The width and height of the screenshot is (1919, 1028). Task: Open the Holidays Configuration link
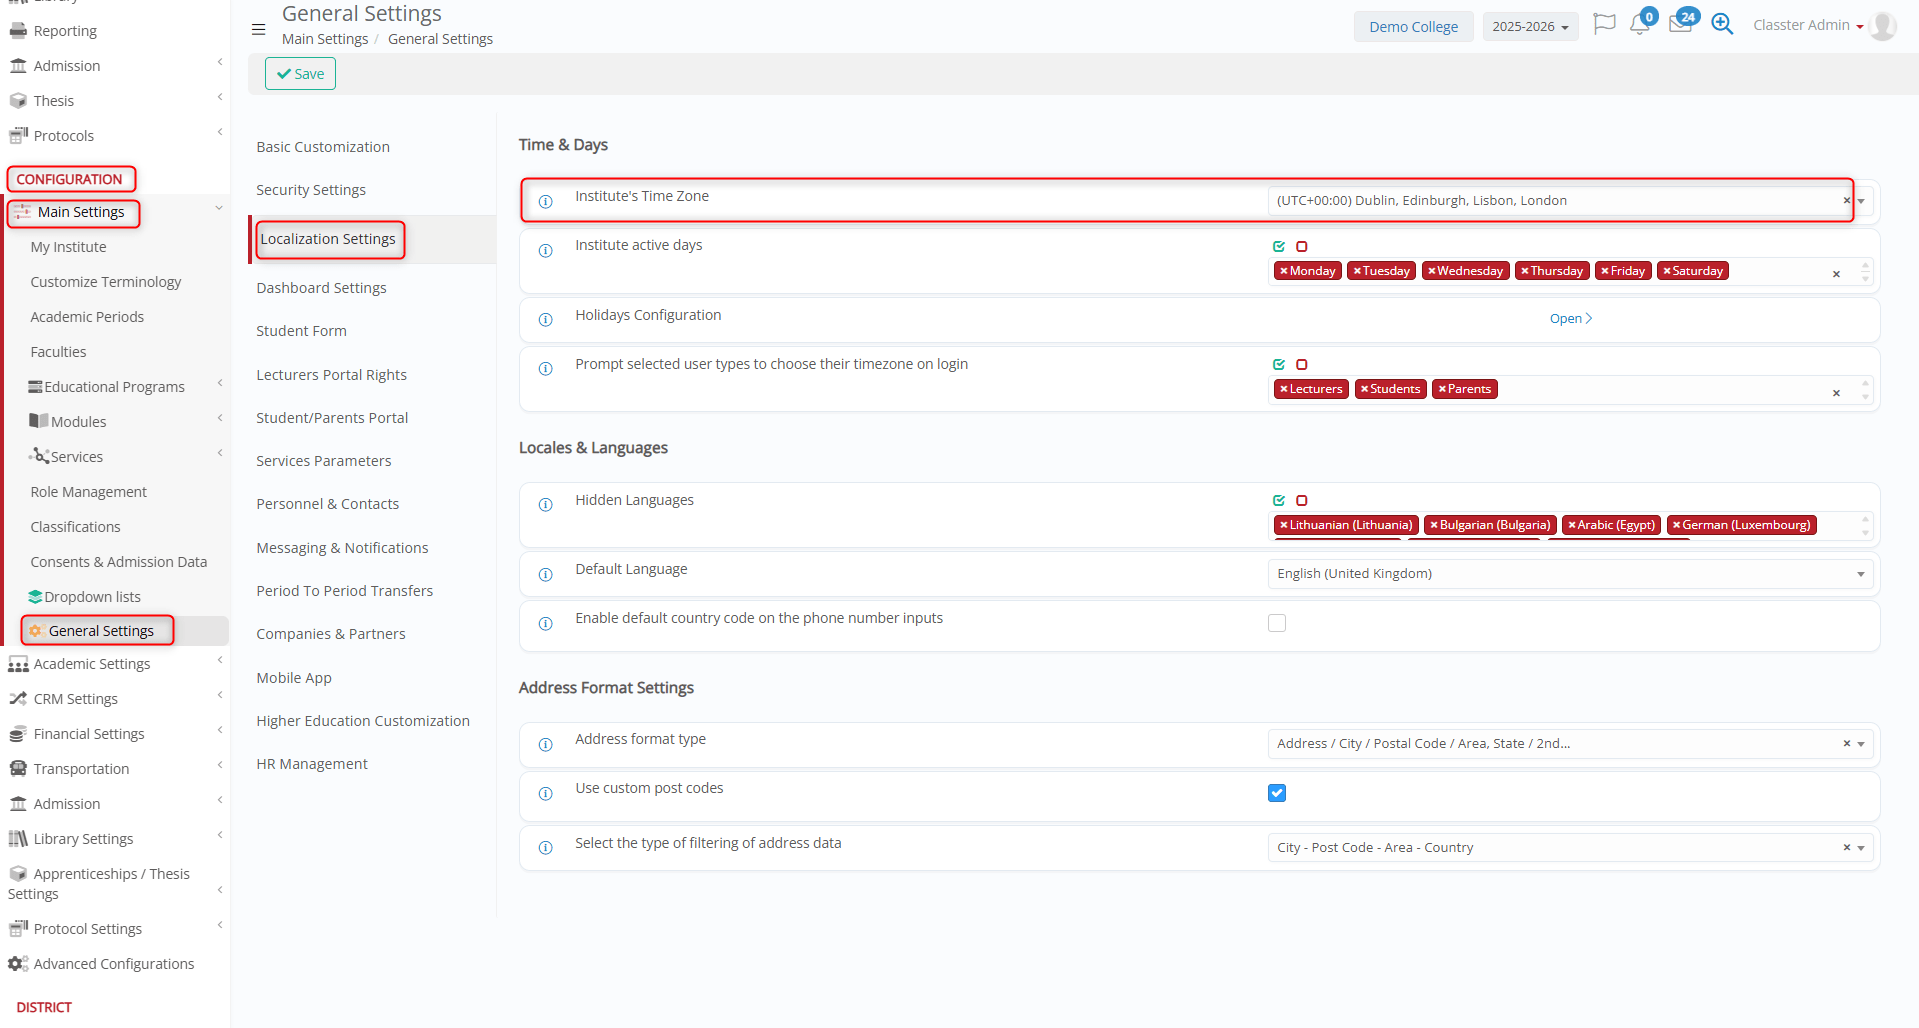pyautogui.click(x=1570, y=319)
